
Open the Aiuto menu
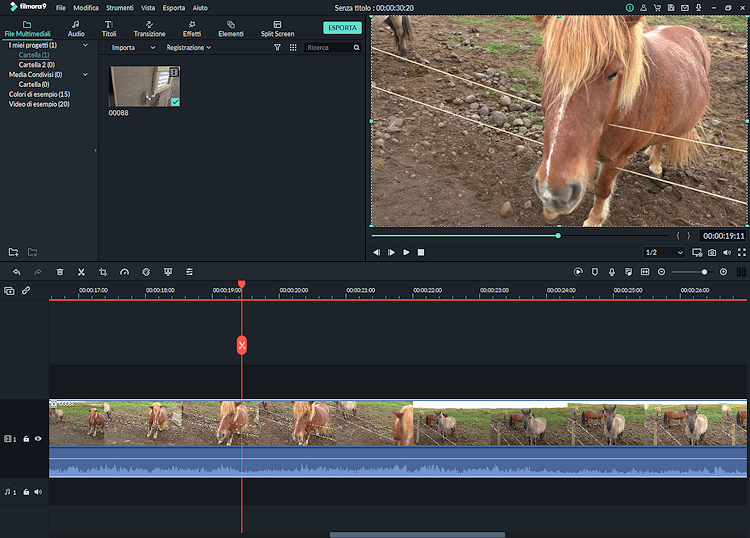[200, 8]
